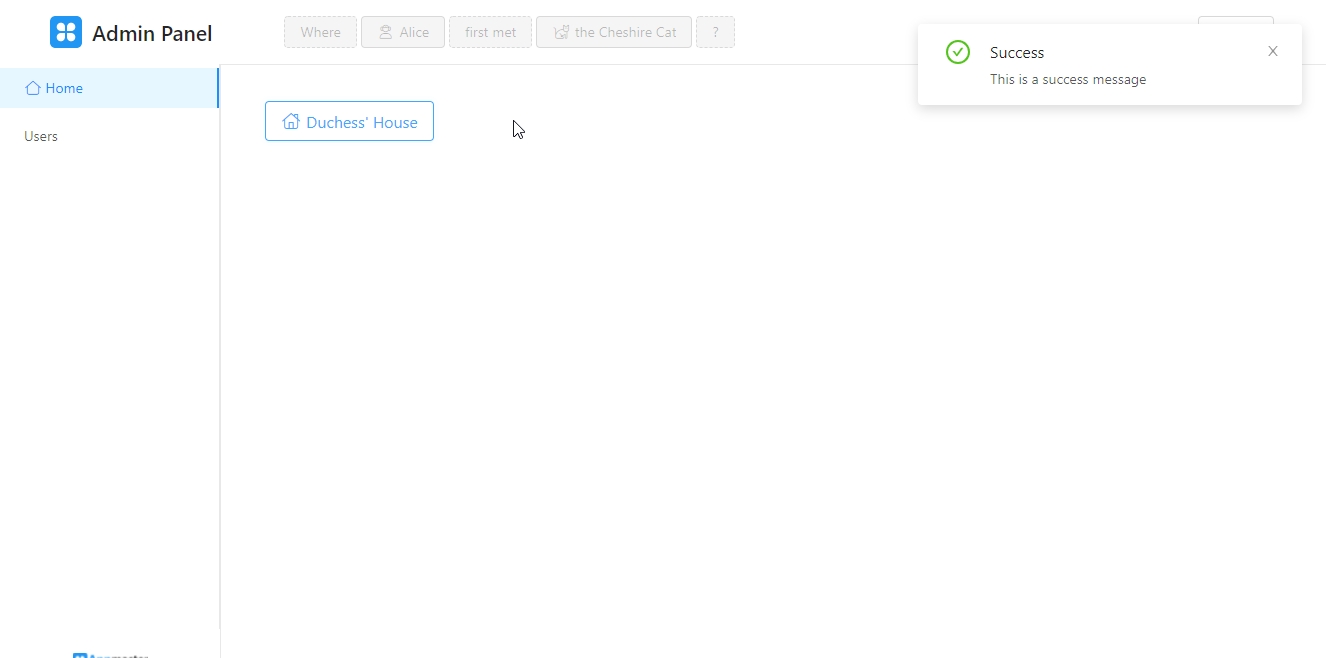
Task: Click the button hidden behind the notification
Action: (x=1235, y=20)
